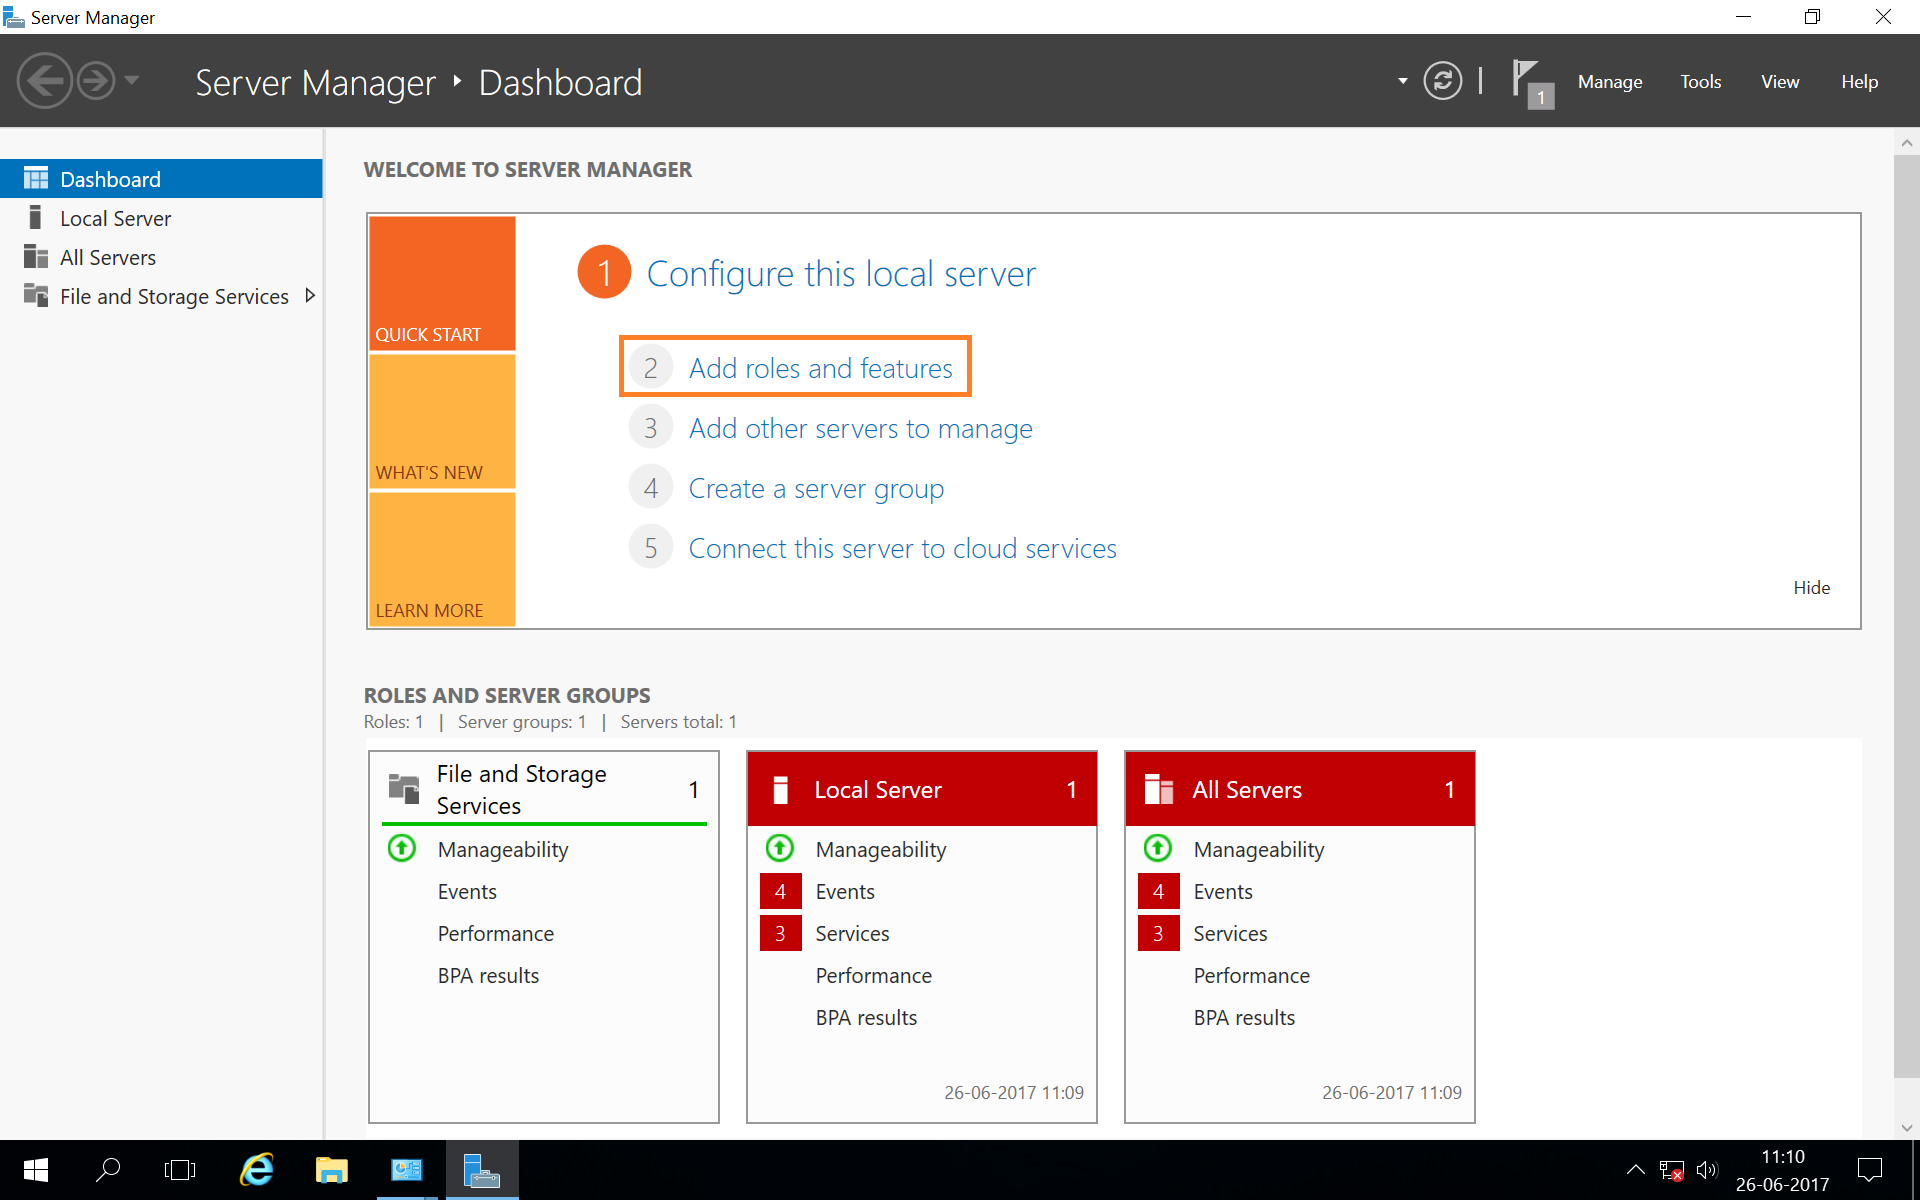This screenshot has width=1920, height=1200.
Task: Click the dashboard vertical scrollbar thumb
Action: [x=1906, y=616]
